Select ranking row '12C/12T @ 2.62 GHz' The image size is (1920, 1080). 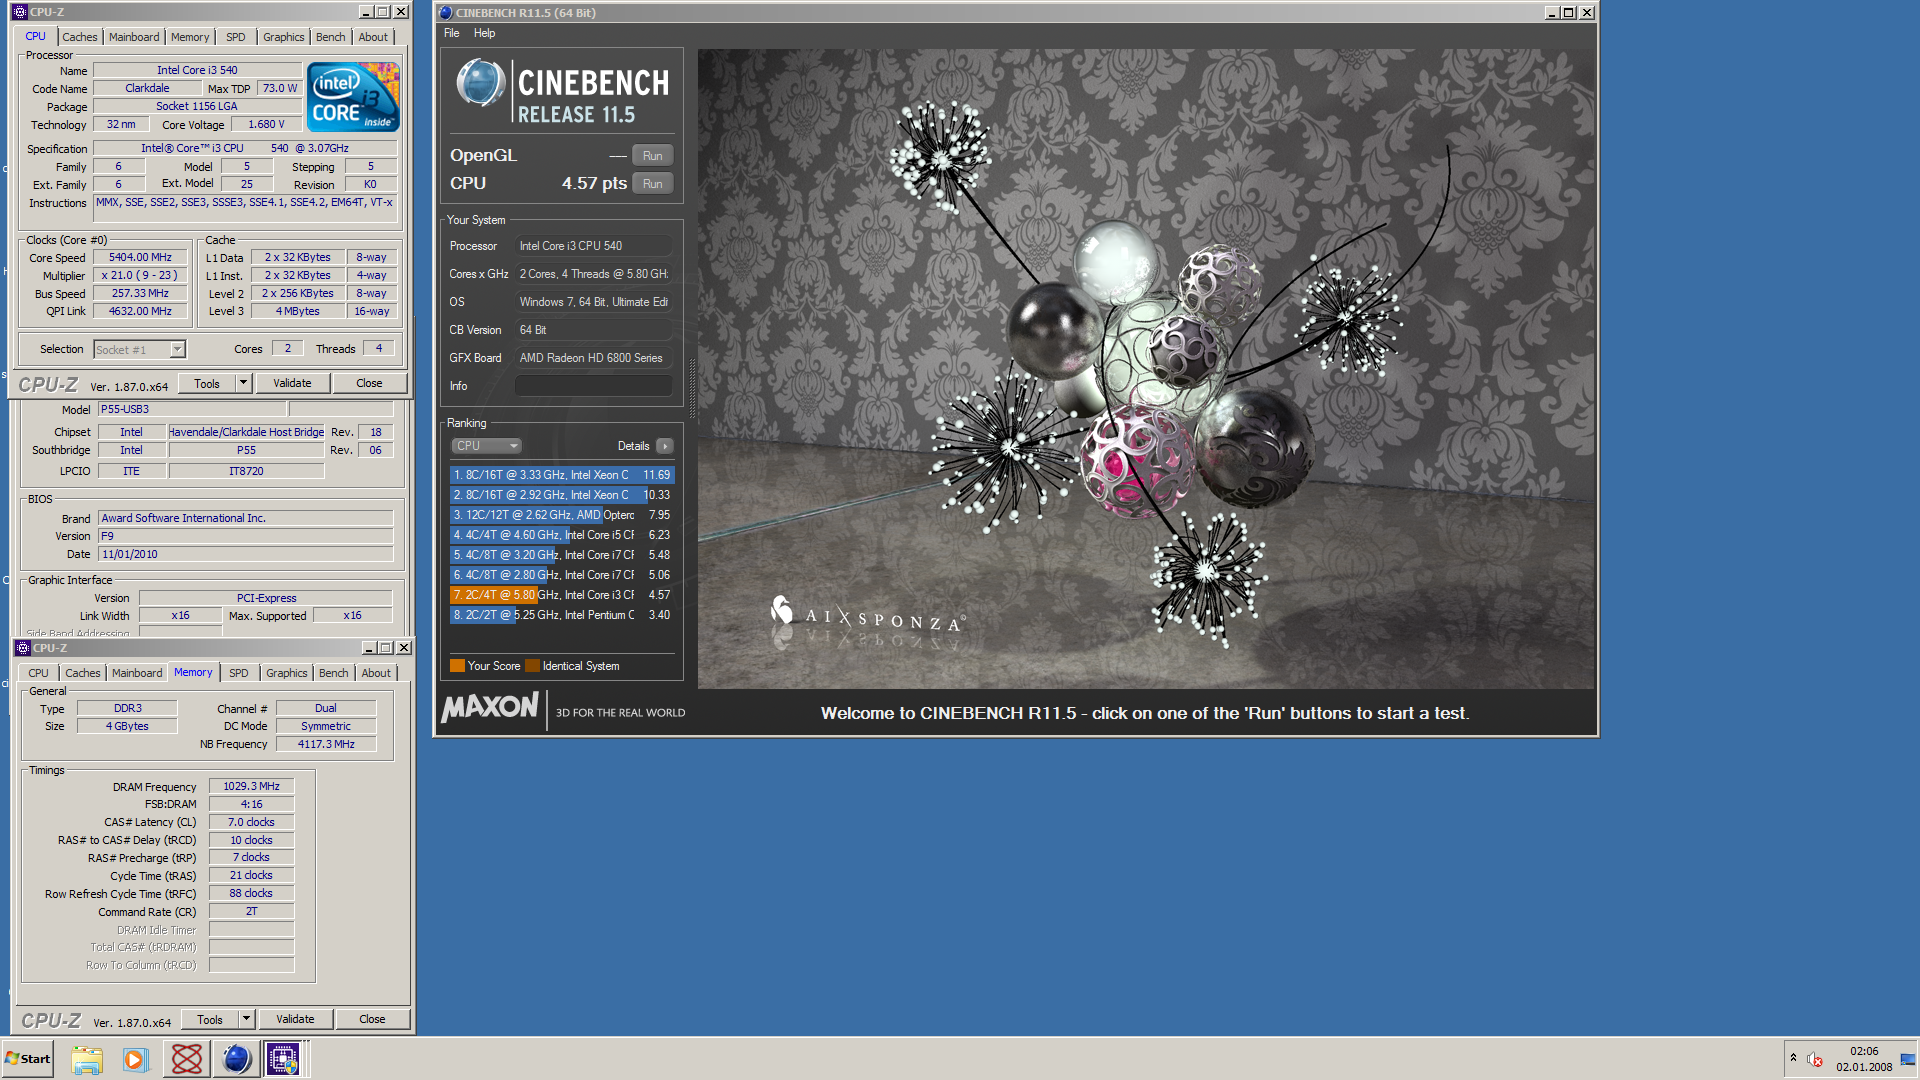[x=562, y=515]
